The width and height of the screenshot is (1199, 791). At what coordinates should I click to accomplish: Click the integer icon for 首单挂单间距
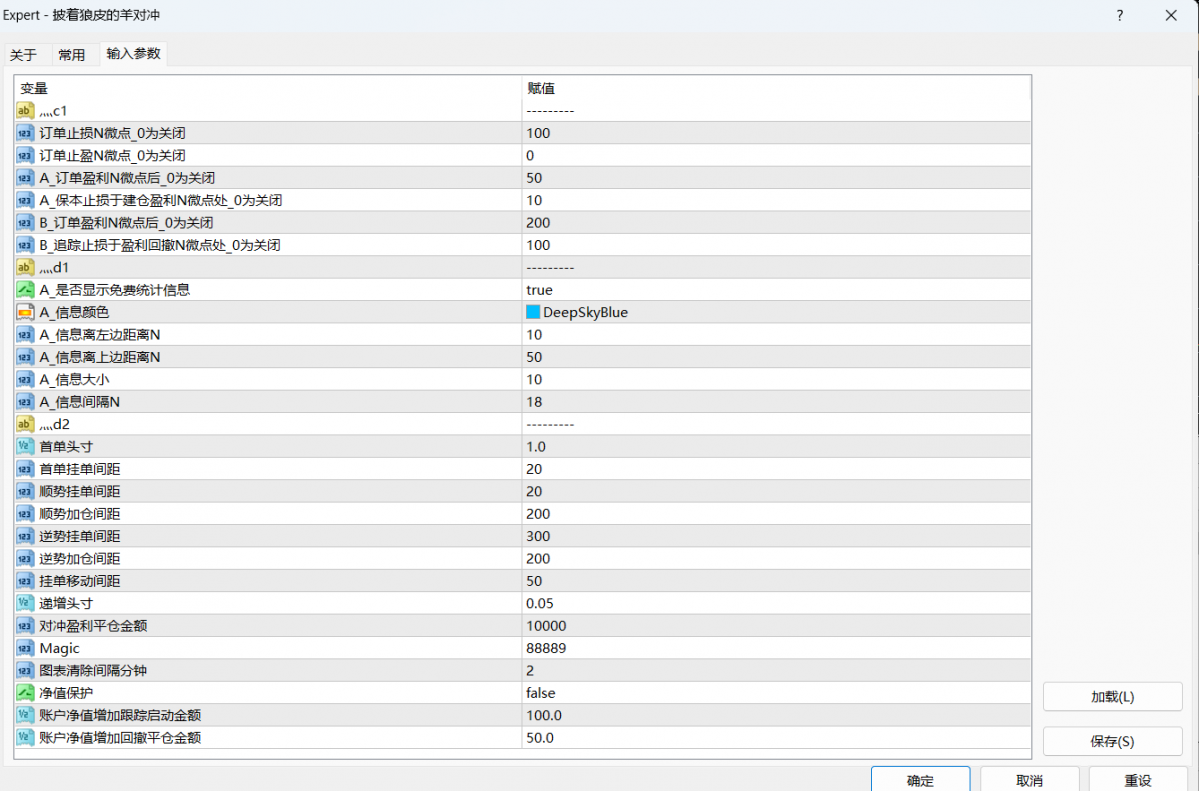tap(25, 469)
